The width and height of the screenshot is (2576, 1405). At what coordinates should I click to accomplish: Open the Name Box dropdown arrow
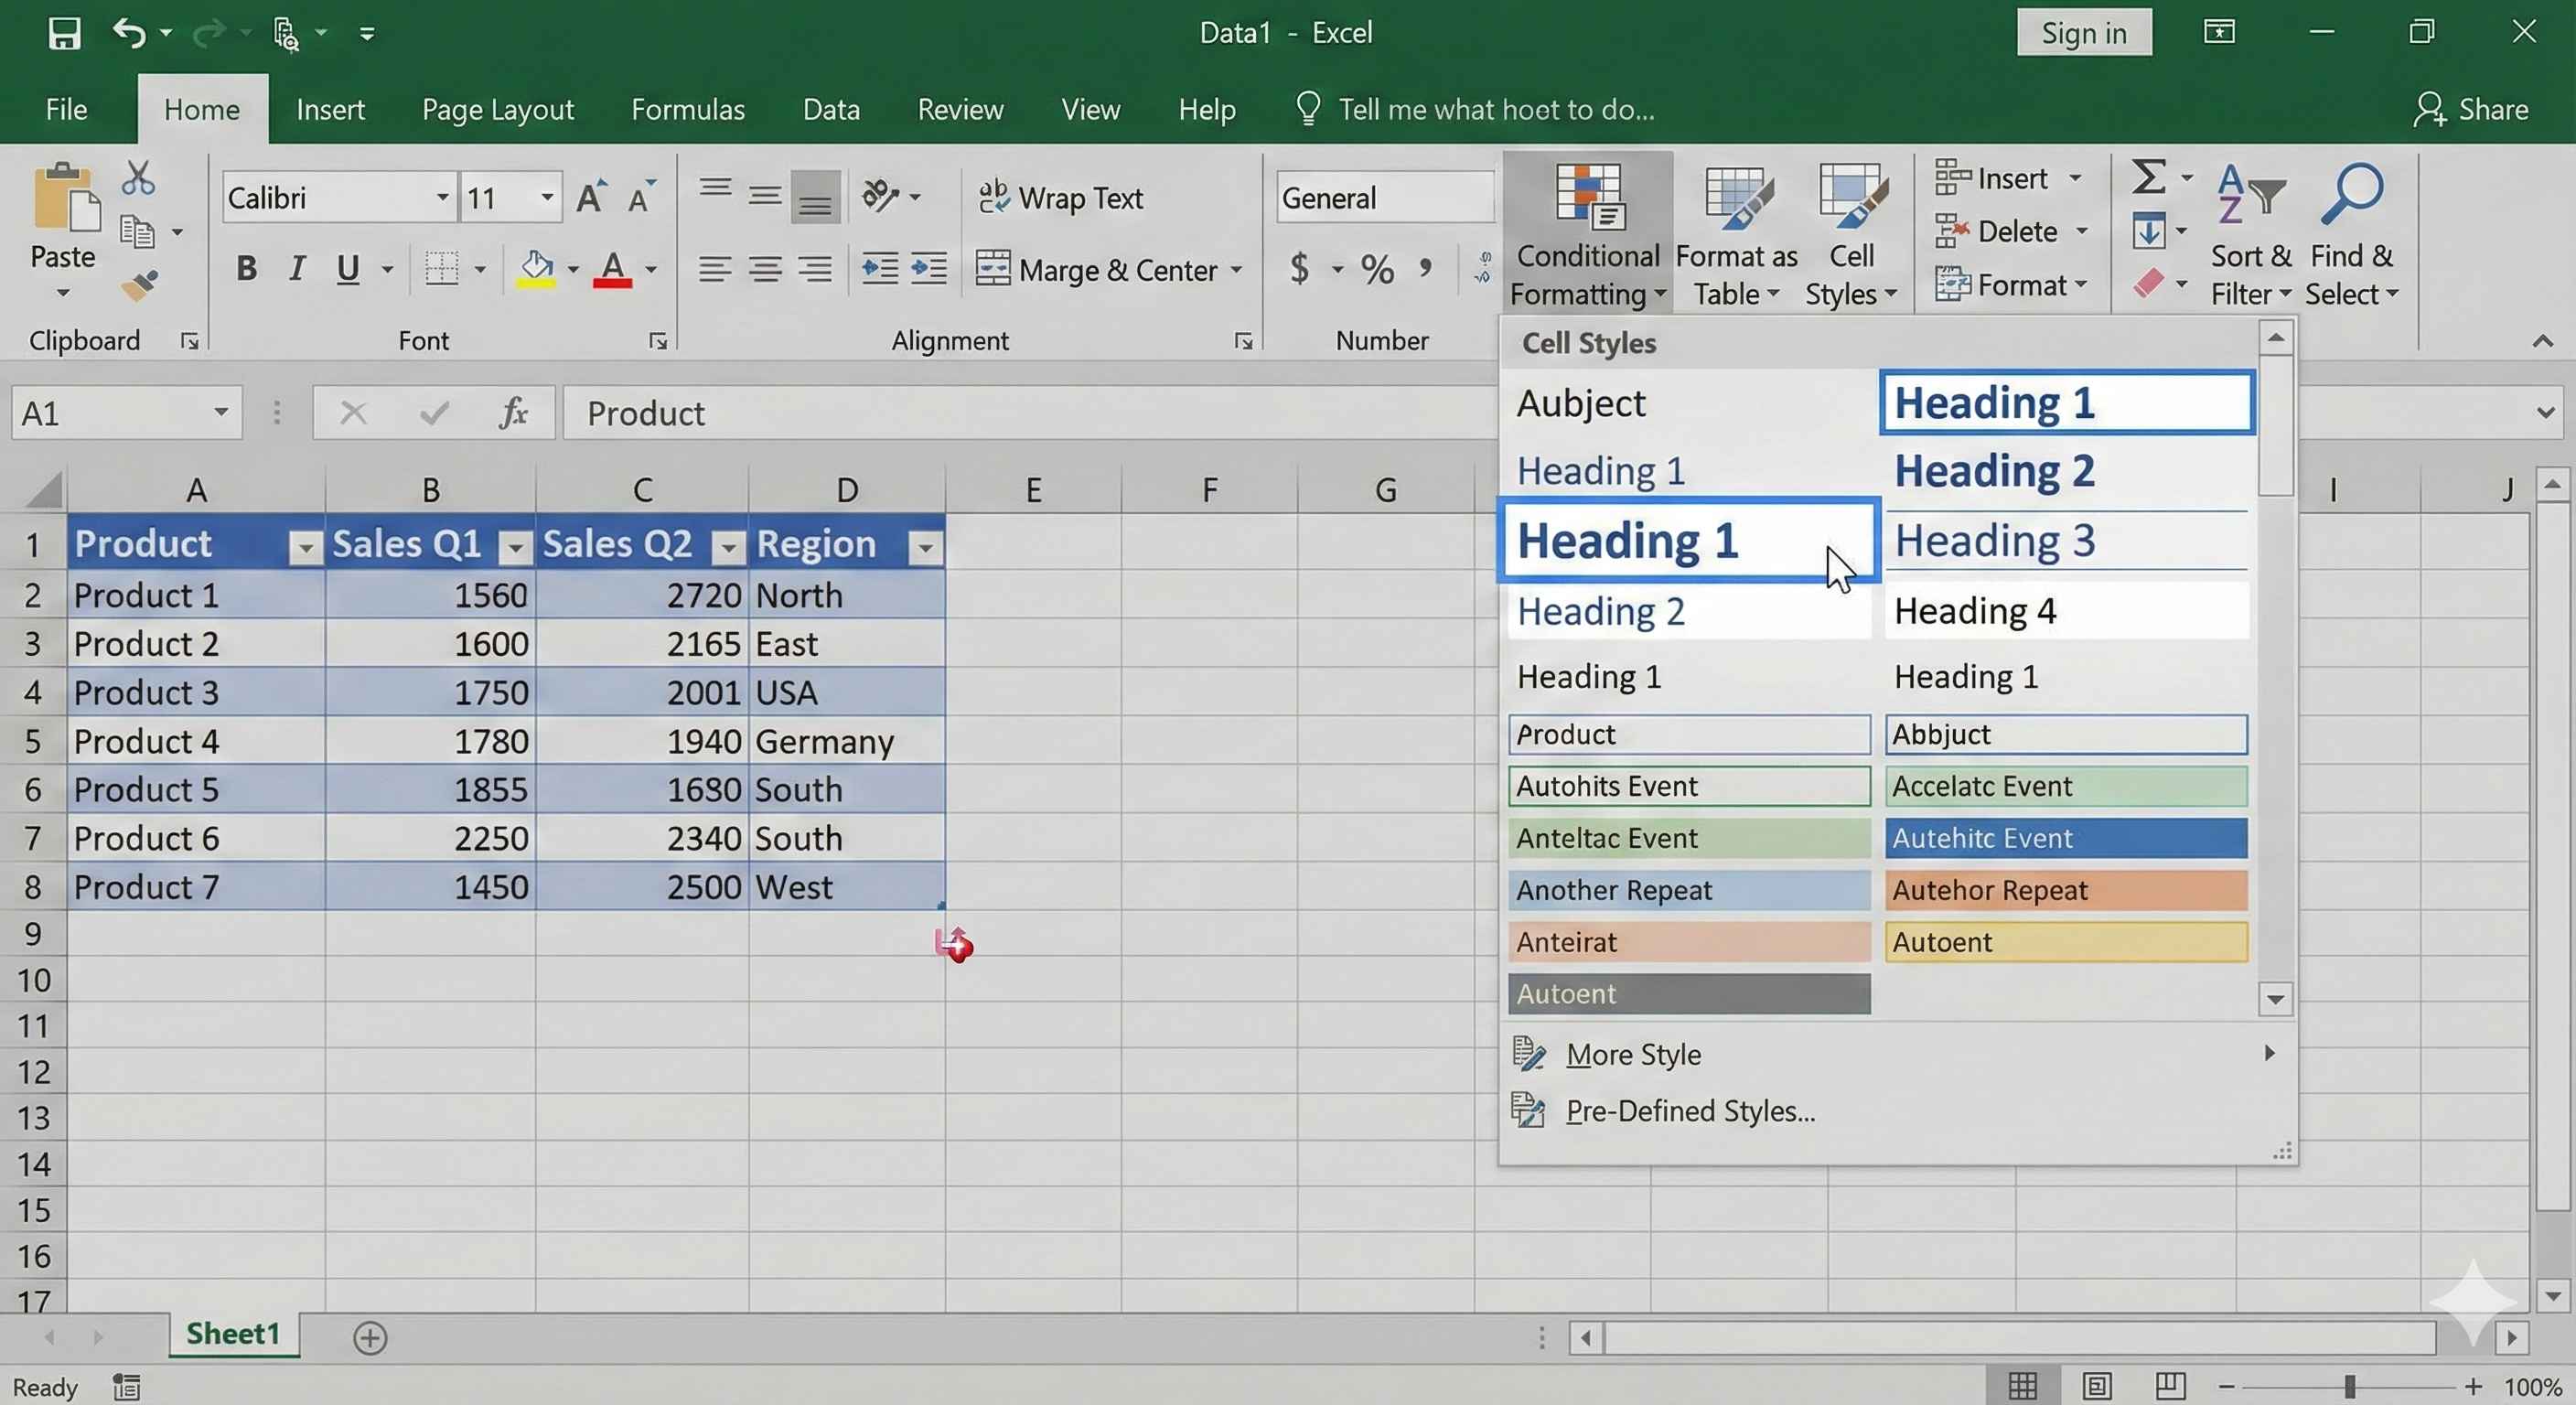coord(221,412)
